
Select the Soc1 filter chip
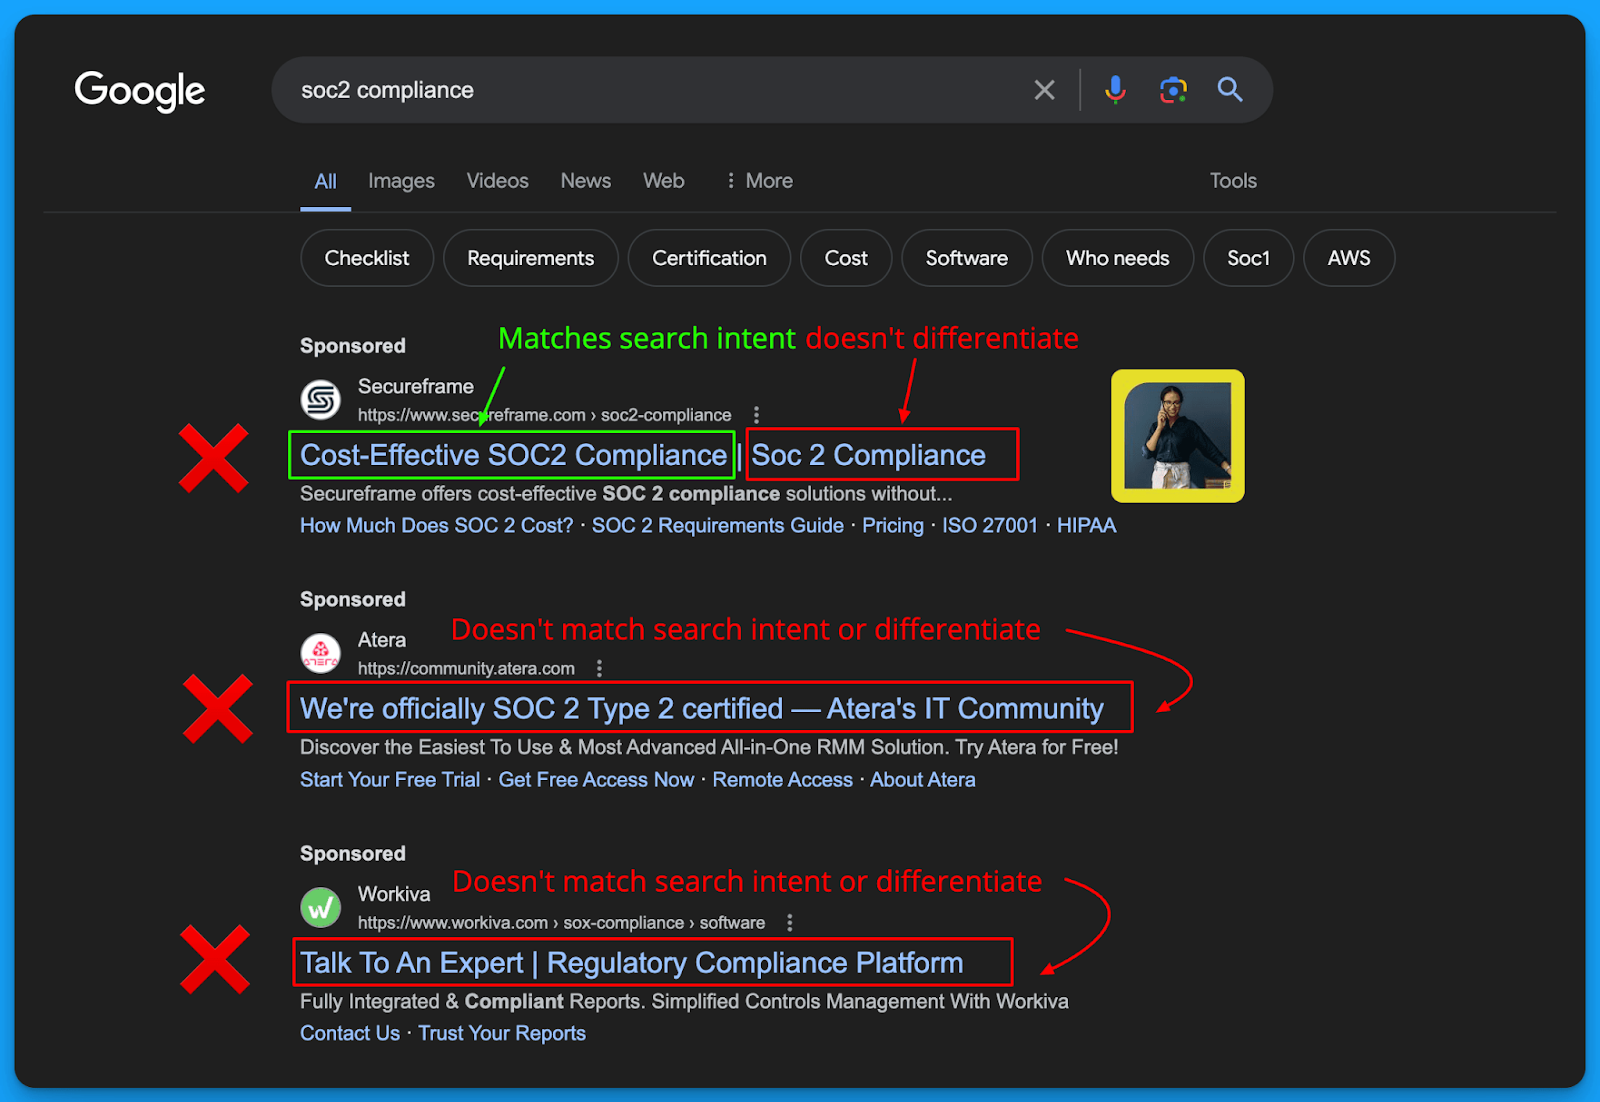(1249, 258)
